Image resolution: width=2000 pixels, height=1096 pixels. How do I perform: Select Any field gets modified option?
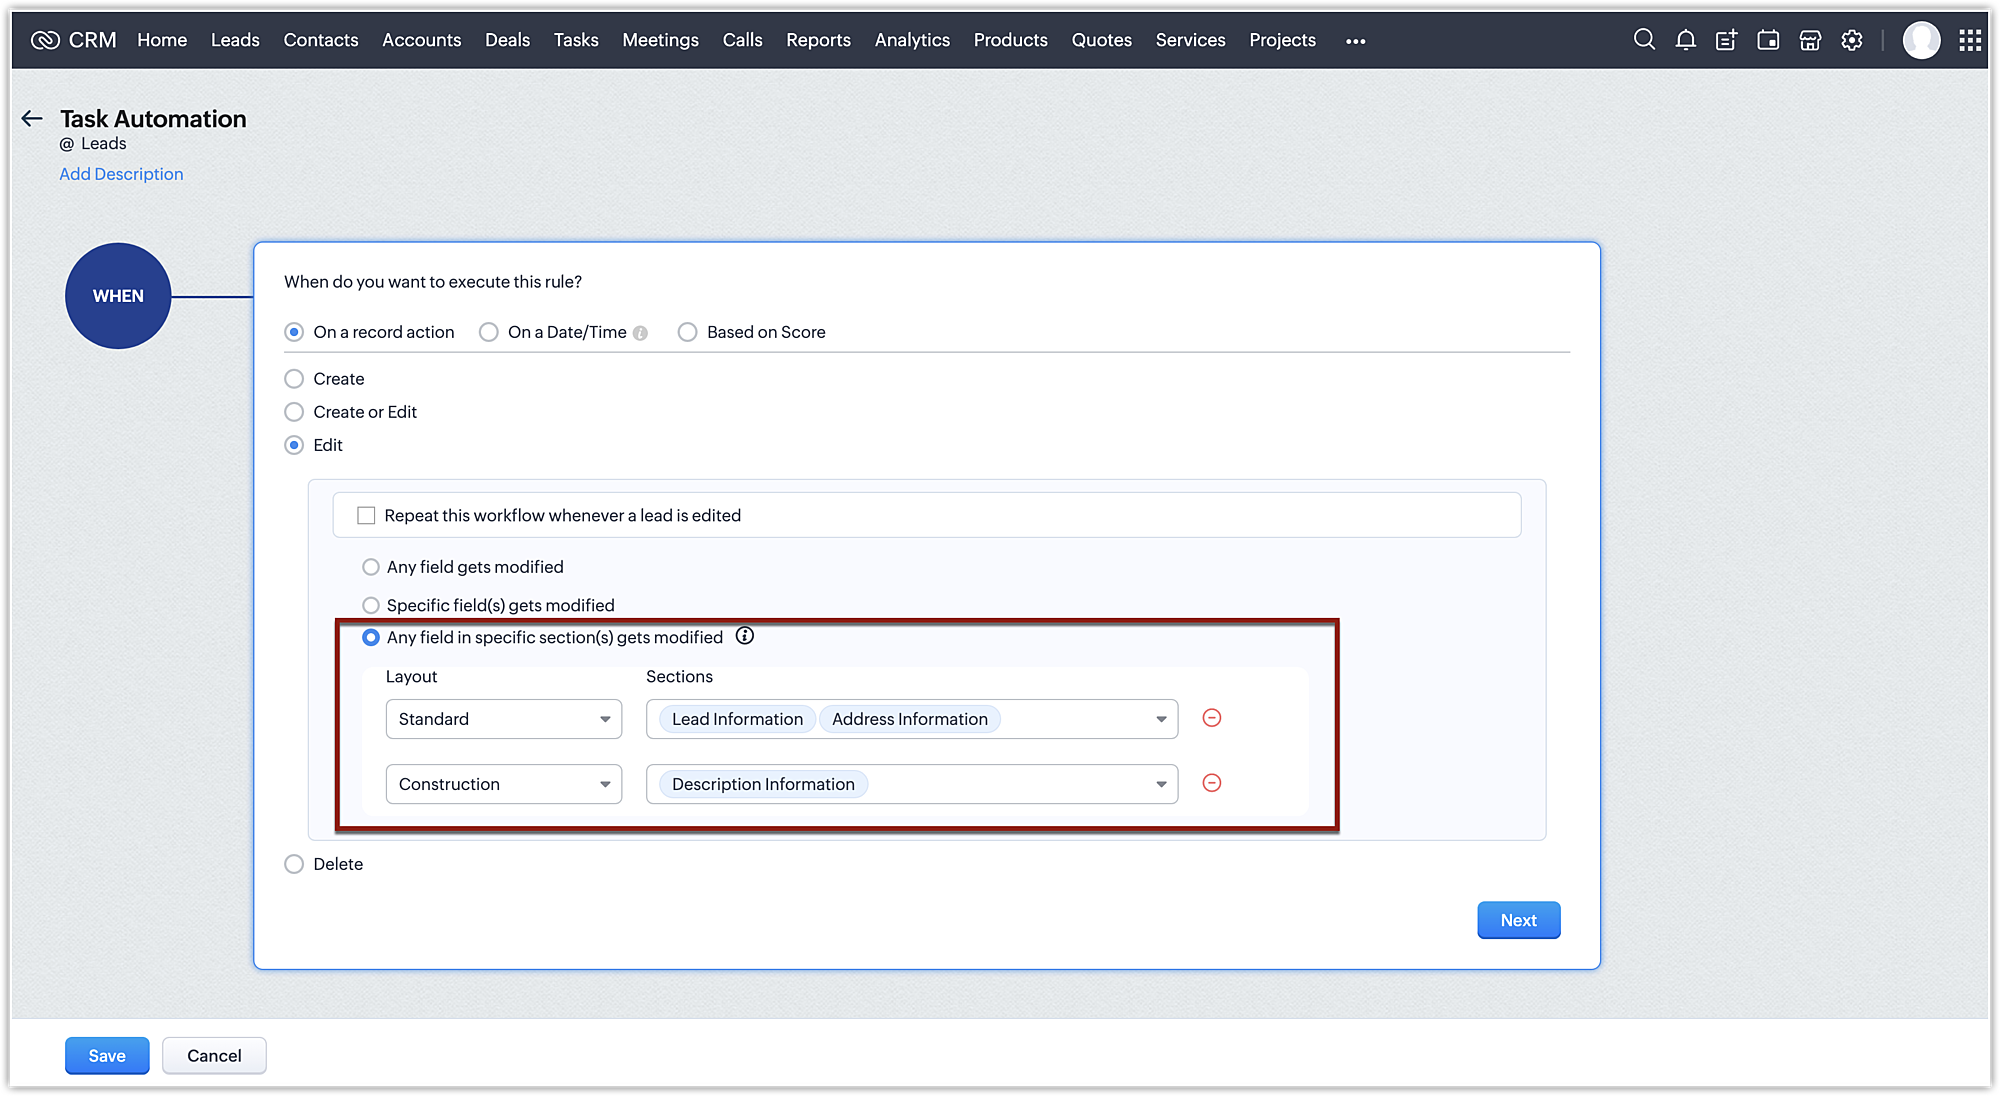point(371,567)
